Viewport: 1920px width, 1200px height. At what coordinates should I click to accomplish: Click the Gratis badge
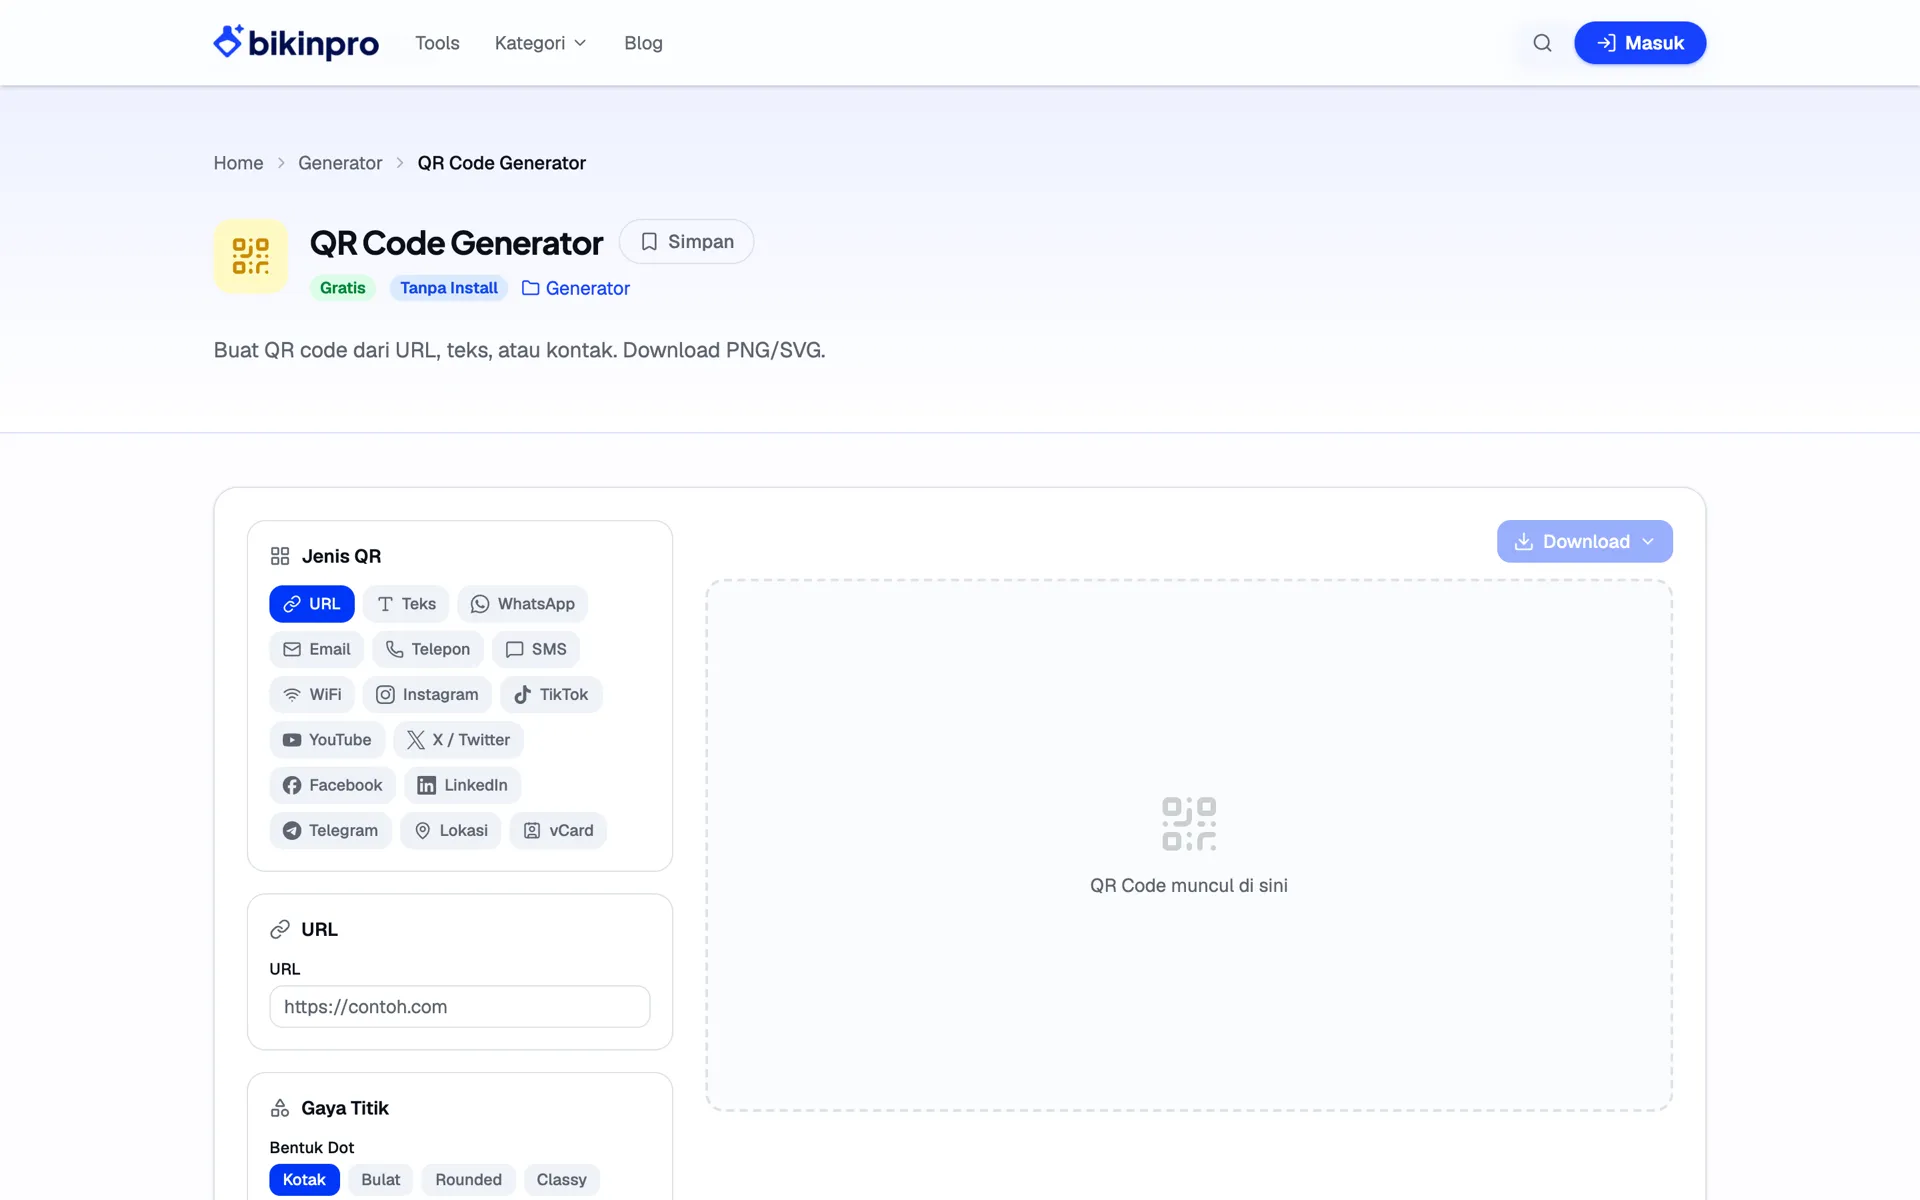343,288
